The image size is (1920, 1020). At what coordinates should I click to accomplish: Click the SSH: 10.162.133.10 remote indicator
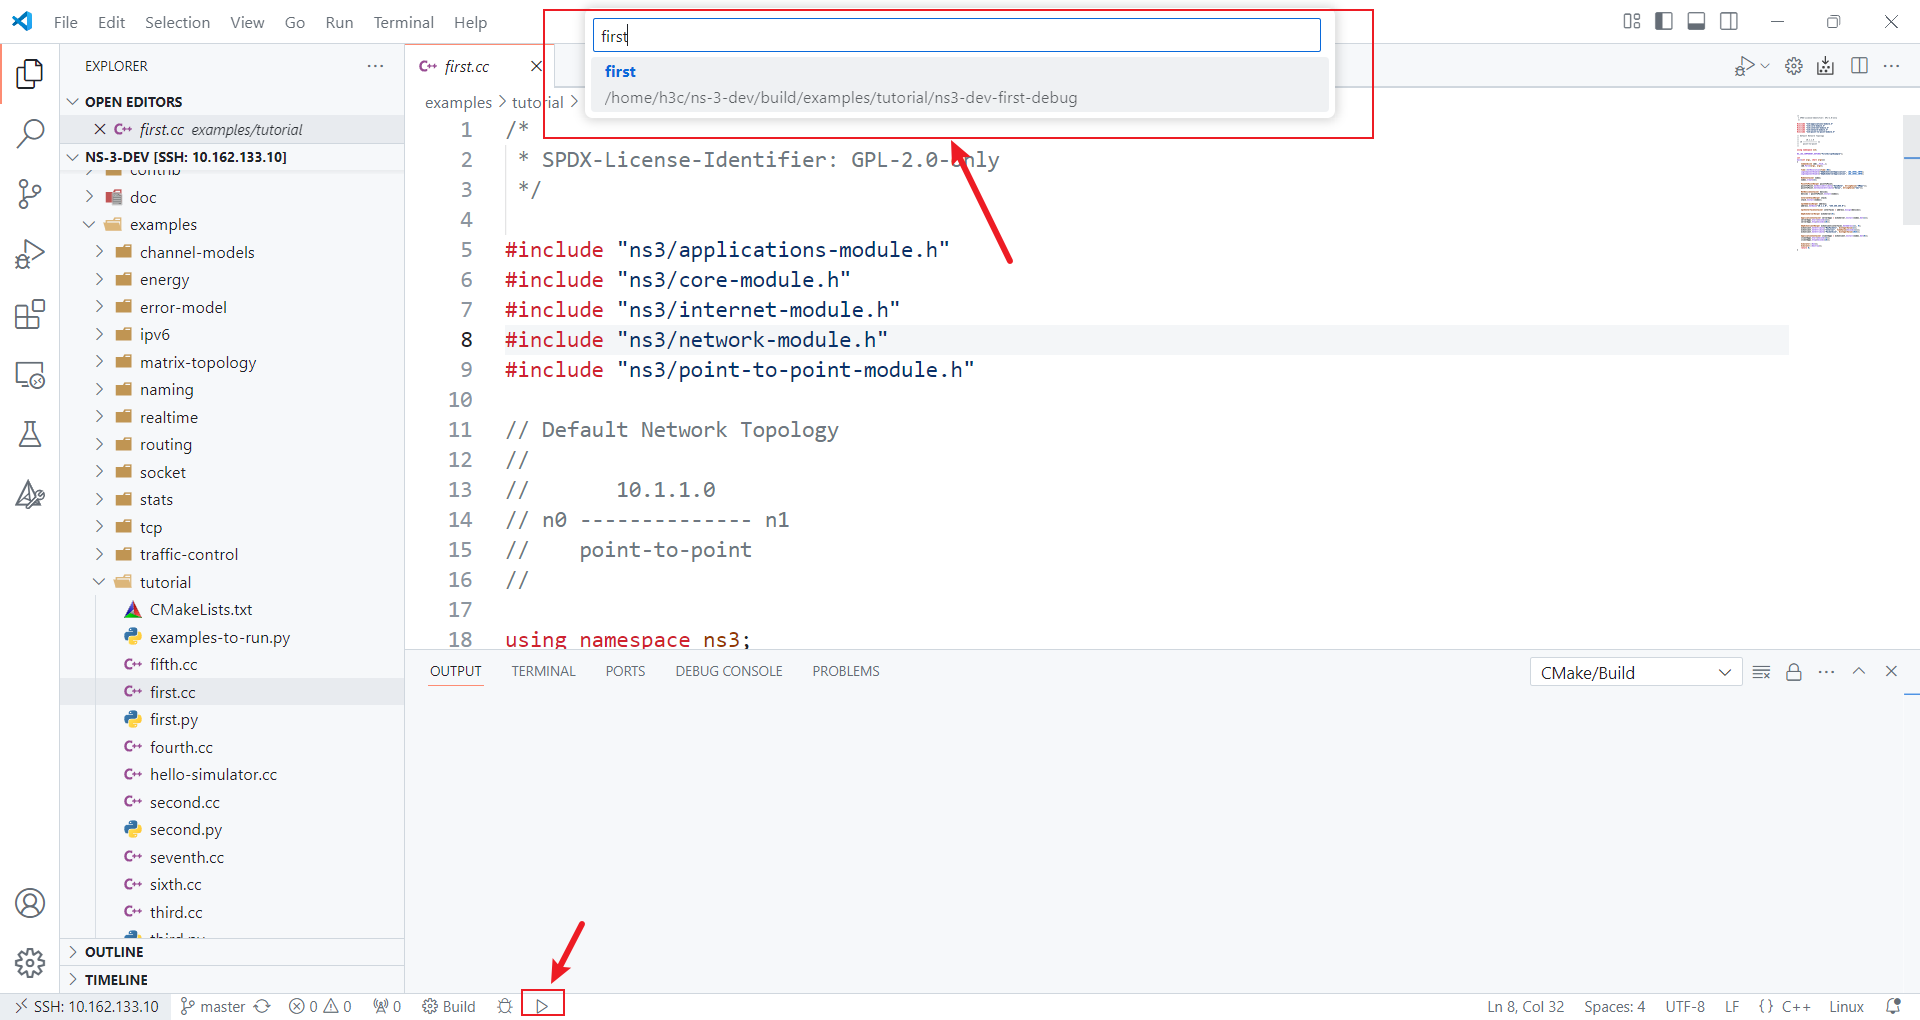point(87,1006)
